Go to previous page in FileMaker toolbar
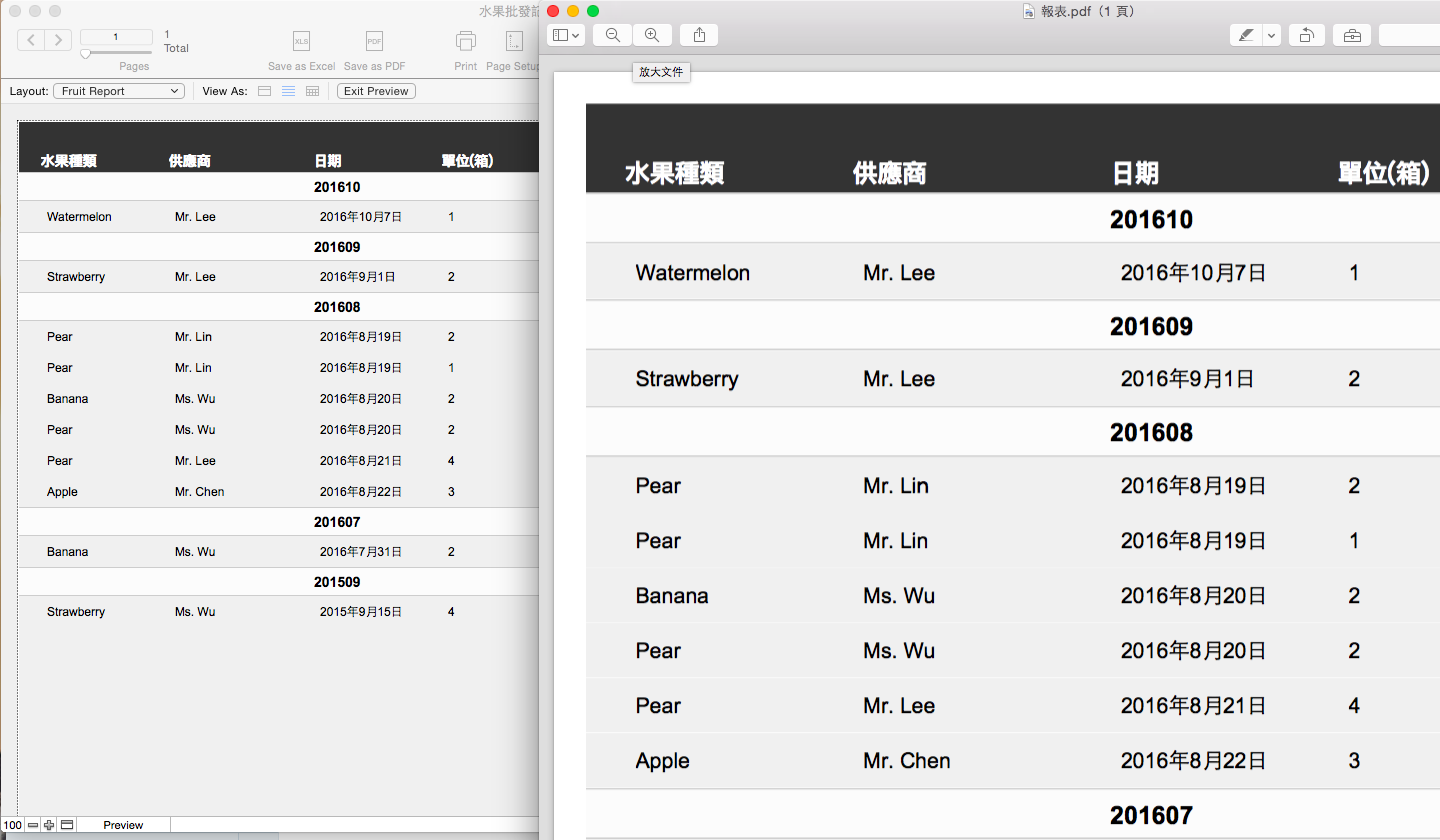This screenshot has height=840, width=1440. tap(31, 40)
